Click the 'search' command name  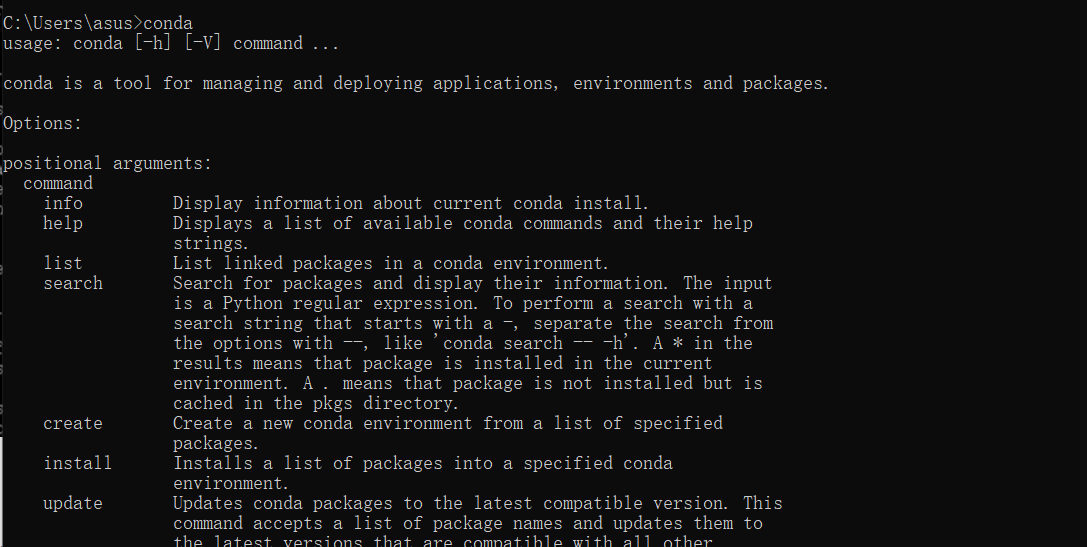pyautogui.click(x=73, y=284)
